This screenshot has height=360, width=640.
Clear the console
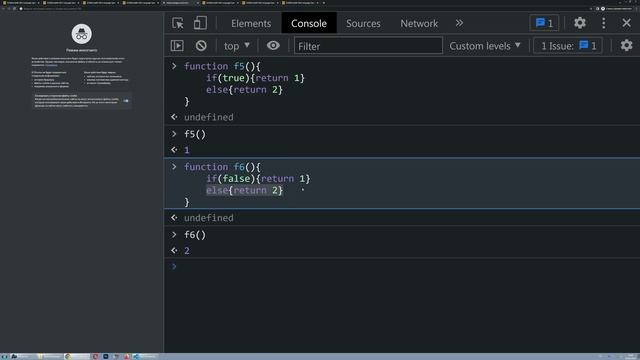pos(201,46)
